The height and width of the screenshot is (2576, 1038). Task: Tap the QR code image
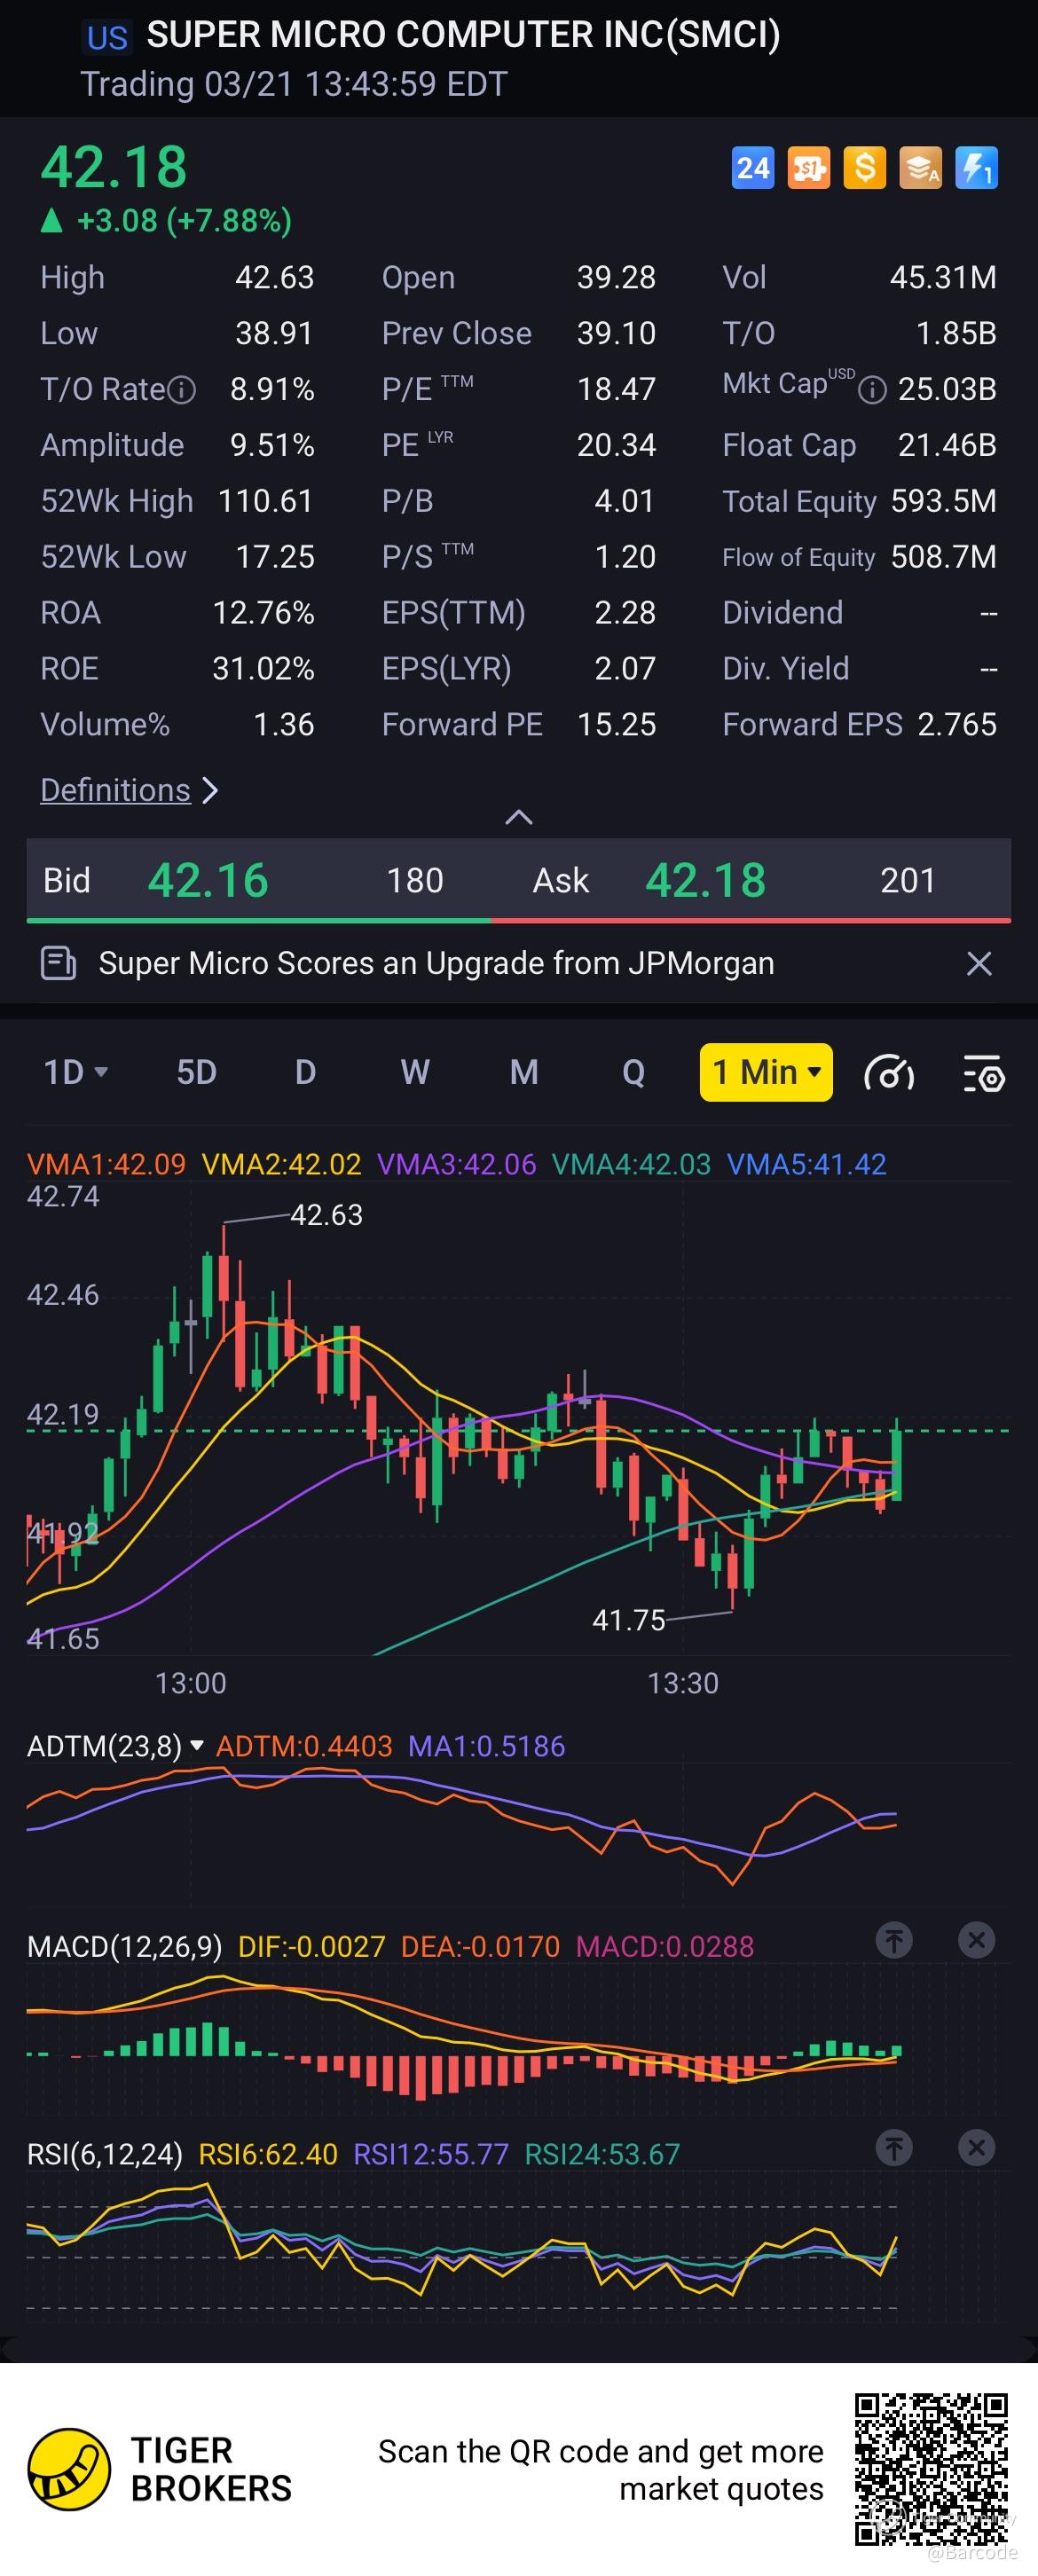tap(931, 2469)
